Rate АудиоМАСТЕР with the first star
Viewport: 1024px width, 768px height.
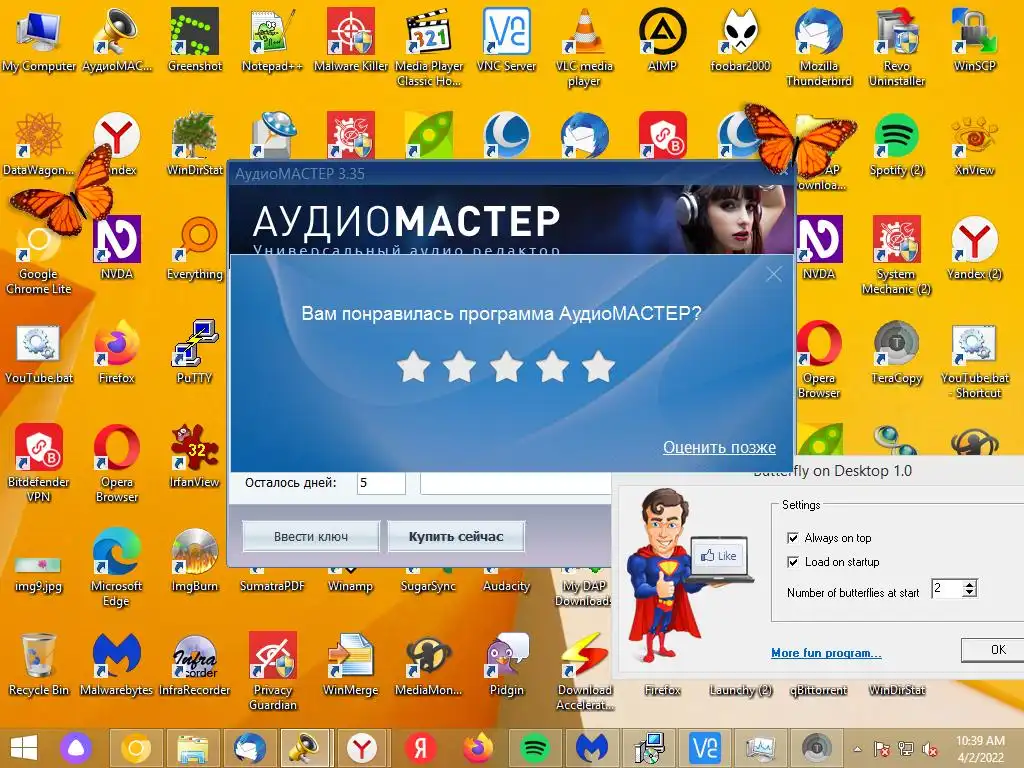coord(413,366)
